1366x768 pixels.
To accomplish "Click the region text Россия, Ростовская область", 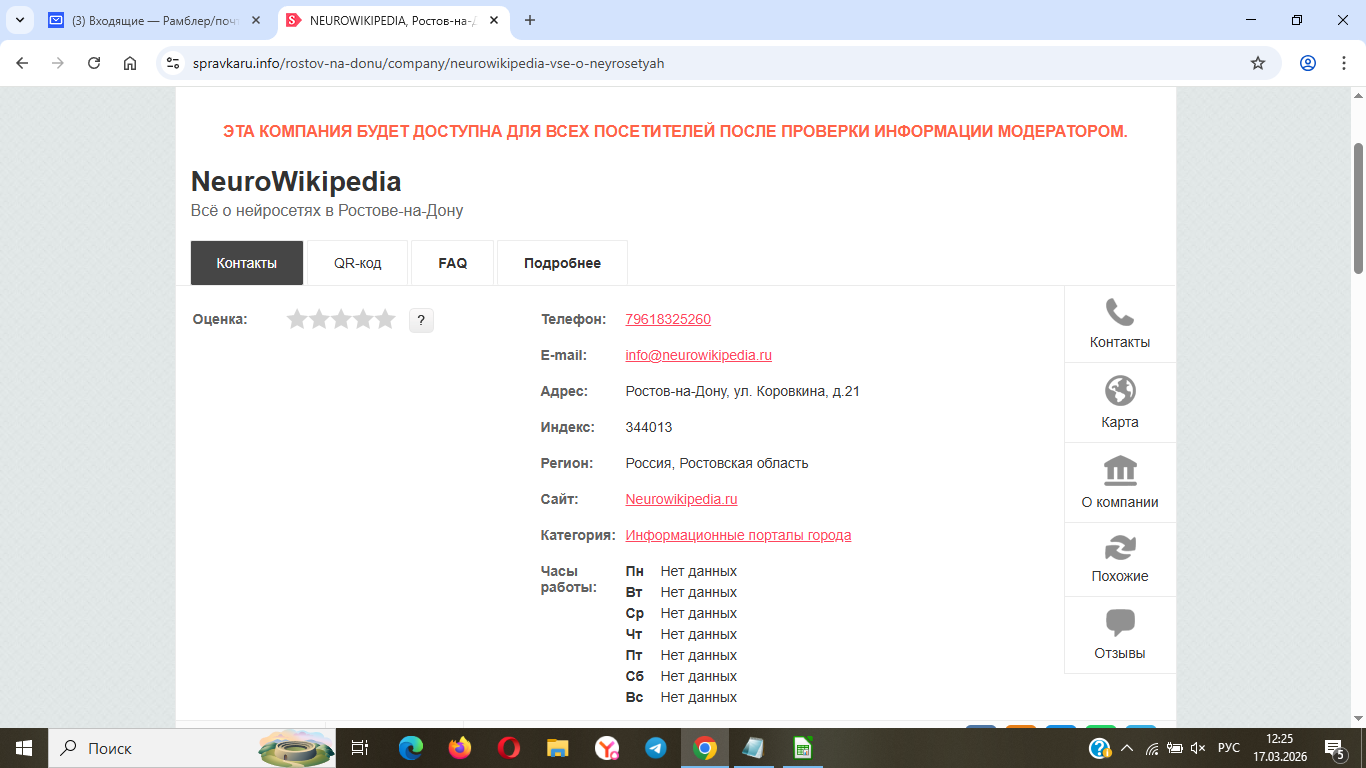I will (717, 464).
